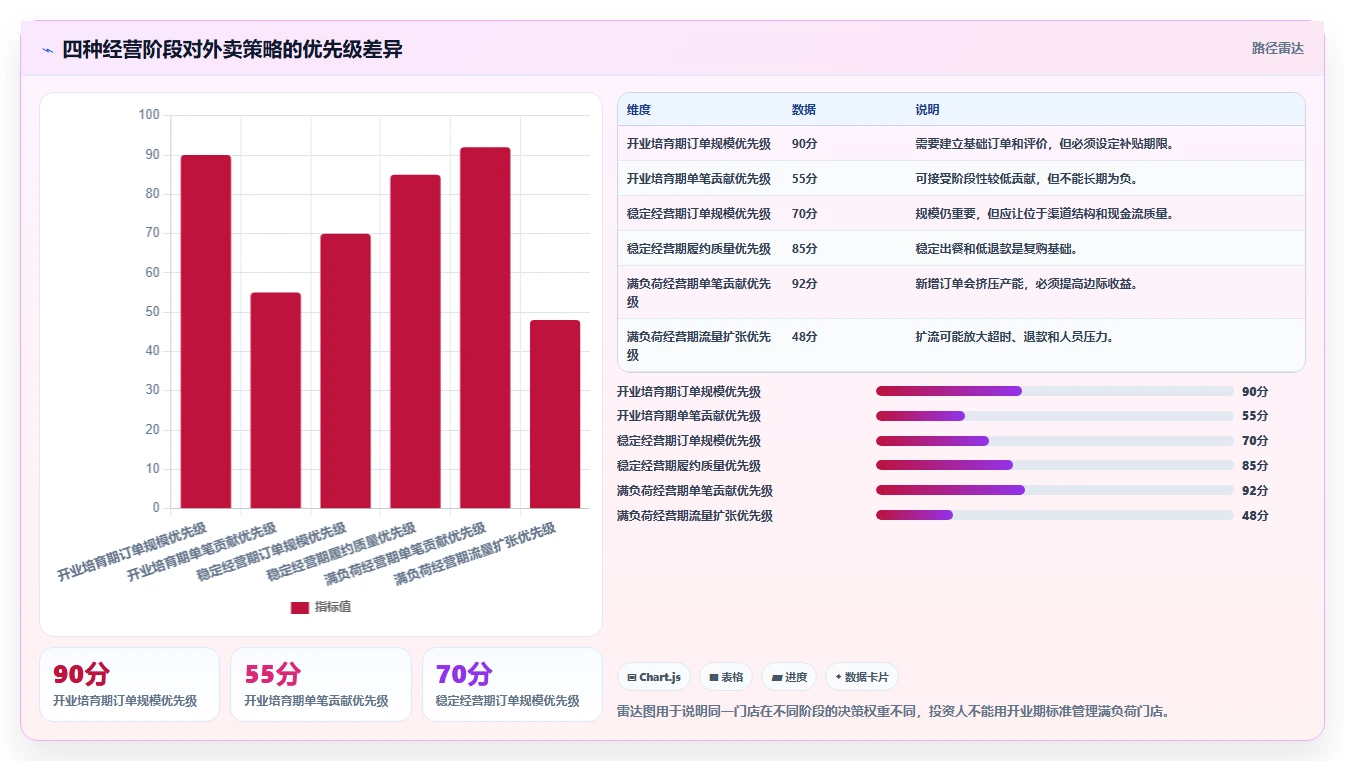Click the 表格 tag
Image resolution: width=1345 pixels, height=761 pixels.
(x=726, y=677)
